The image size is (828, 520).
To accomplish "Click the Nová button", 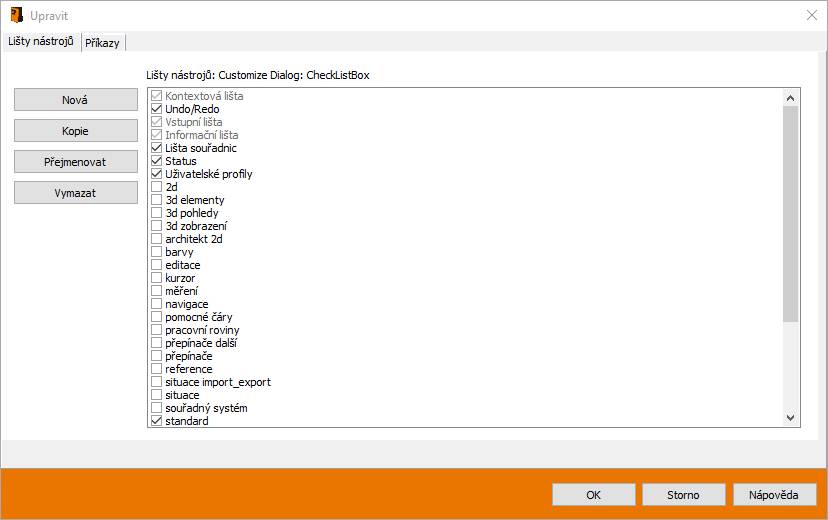I will pos(75,100).
